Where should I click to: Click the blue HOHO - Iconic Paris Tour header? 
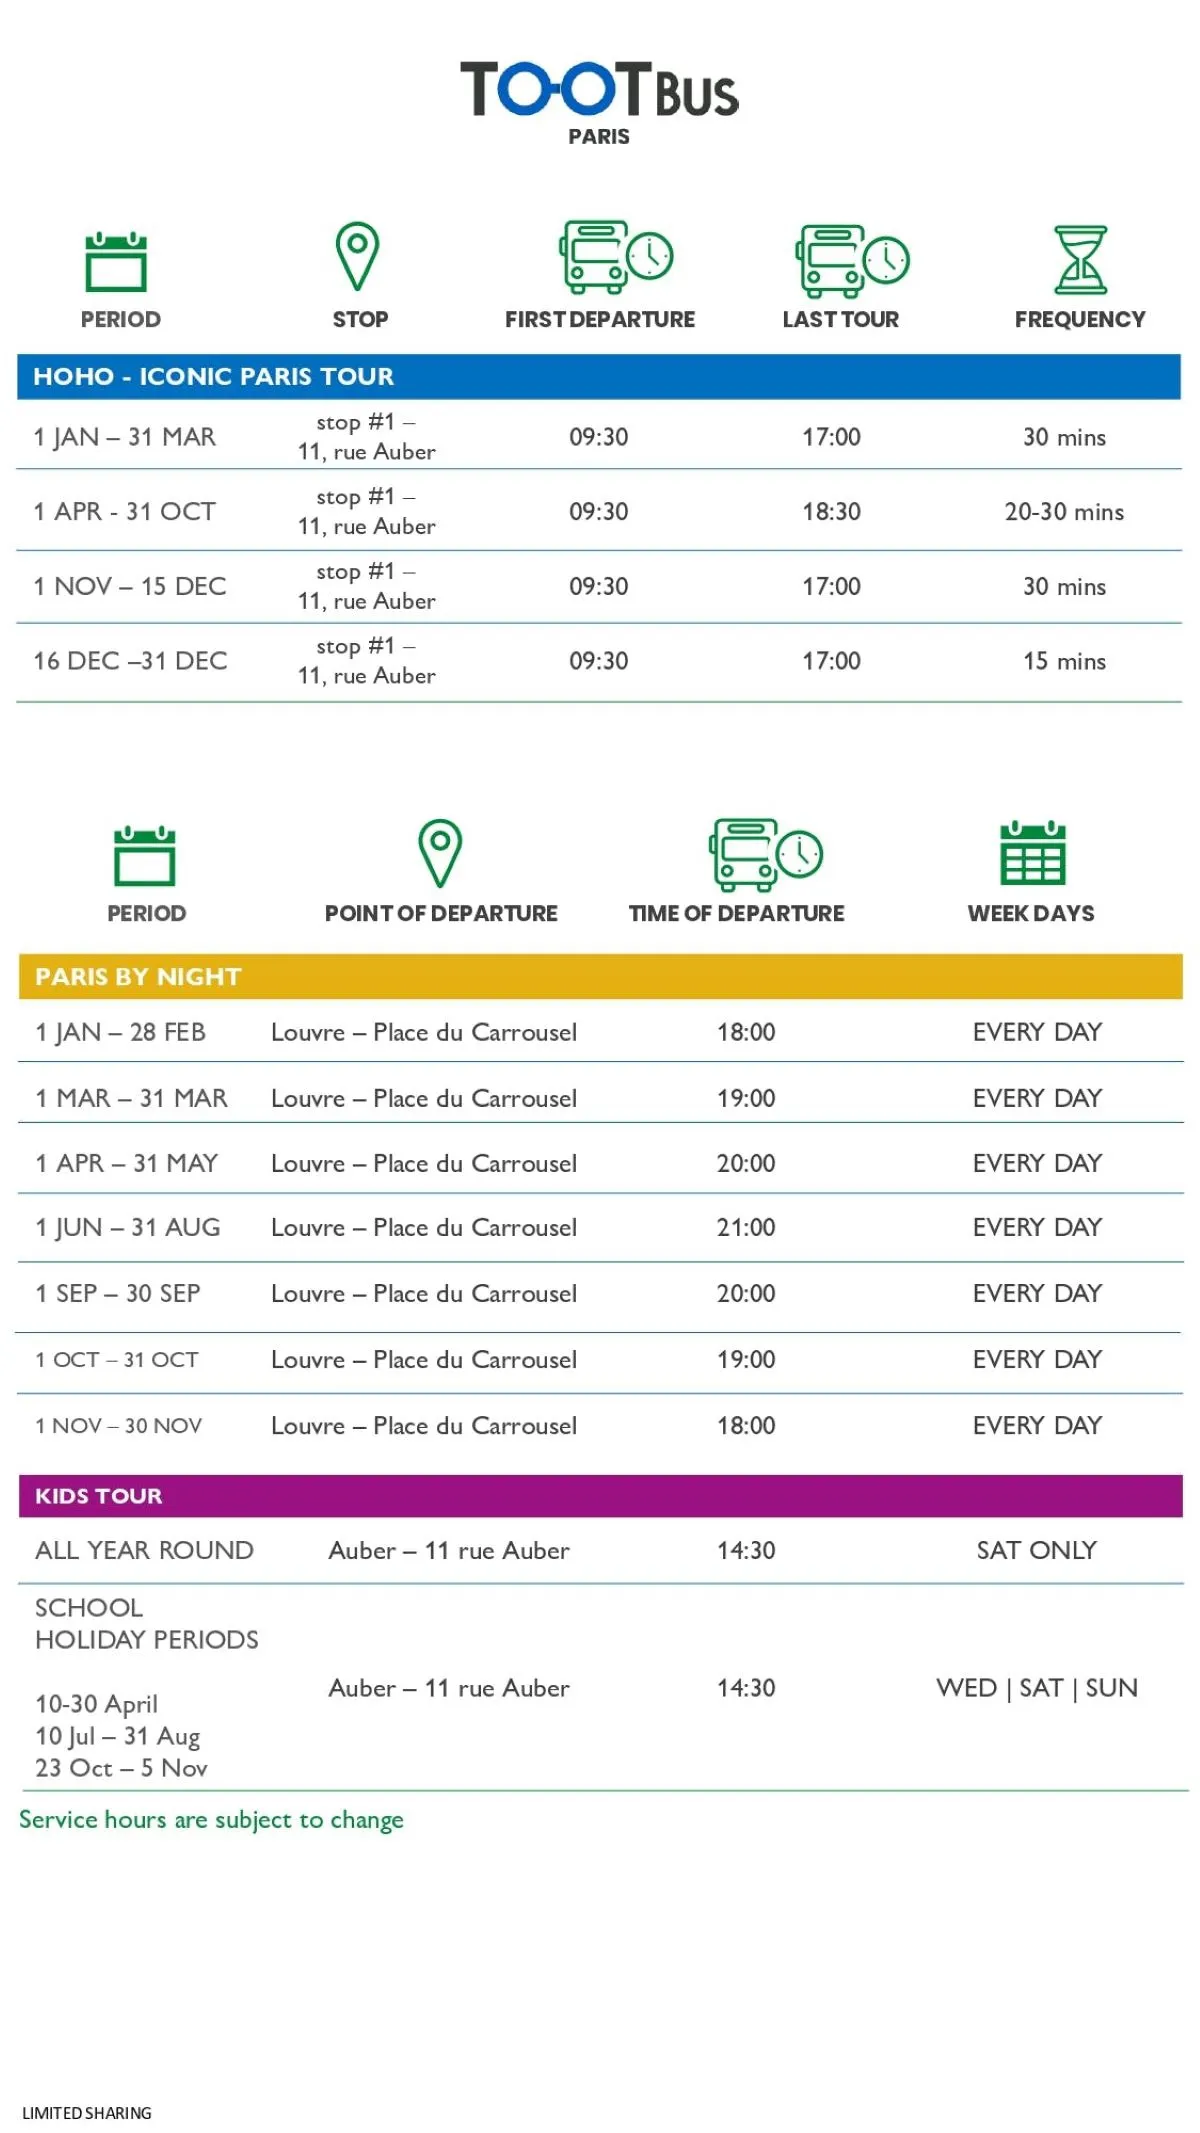point(599,376)
